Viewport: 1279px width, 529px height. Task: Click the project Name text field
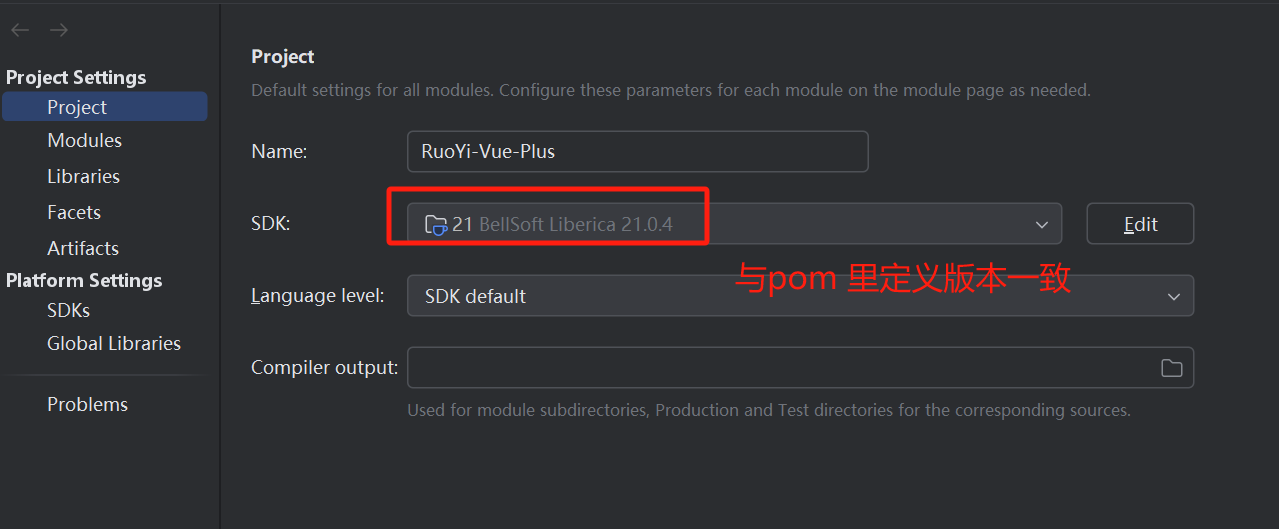[x=637, y=152]
